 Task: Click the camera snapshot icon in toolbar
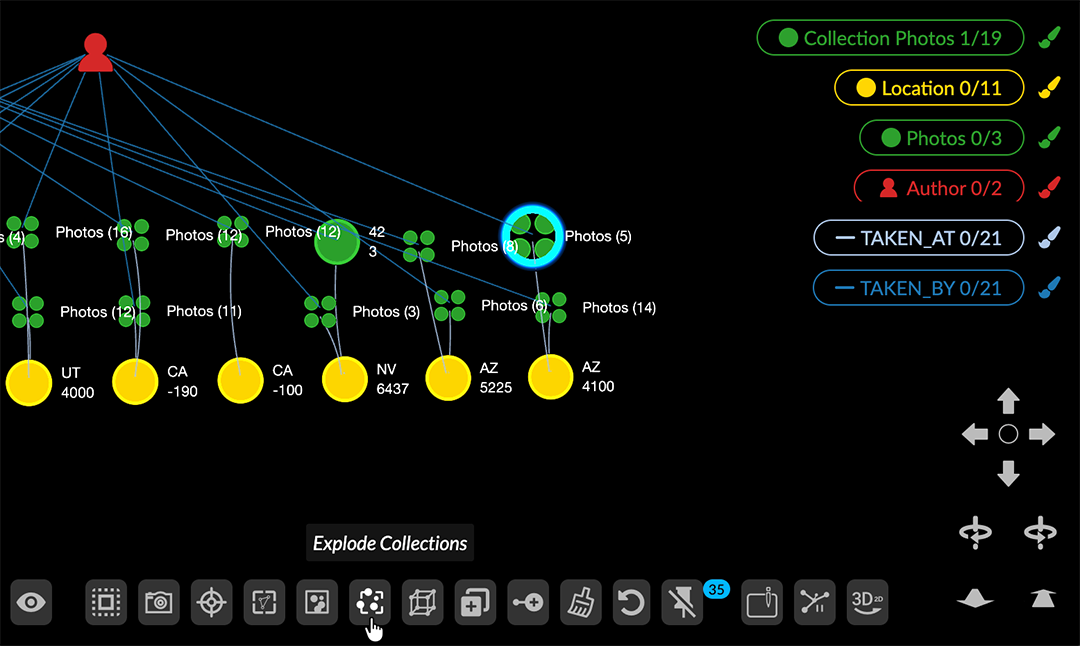(x=158, y=603)
